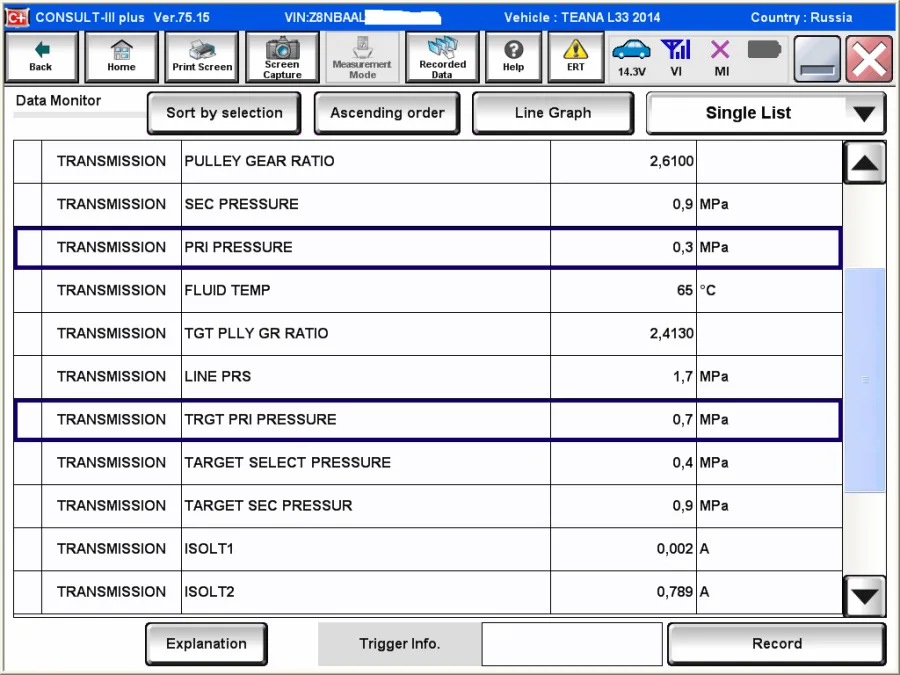Toggle selection box for ISOLT2 row
The height and width of the screenshot is (675, 900).
coord(28,592)
